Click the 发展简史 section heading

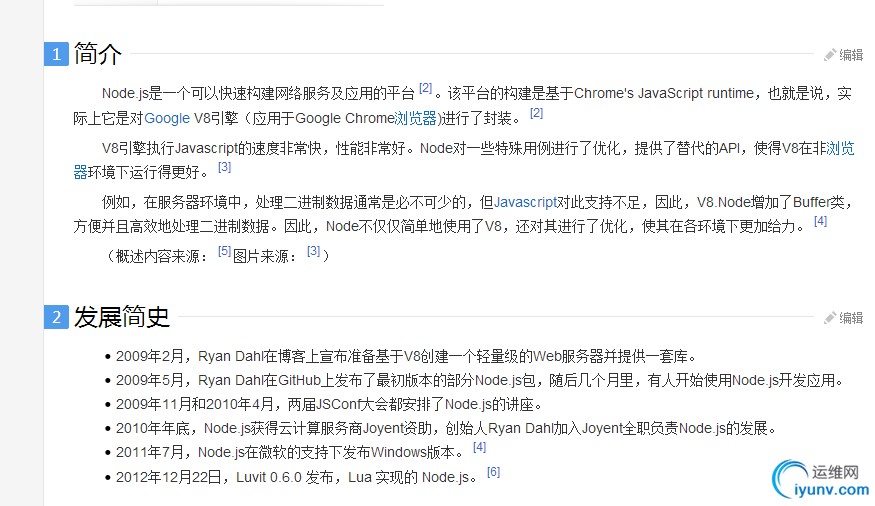(x=122, y=317)
